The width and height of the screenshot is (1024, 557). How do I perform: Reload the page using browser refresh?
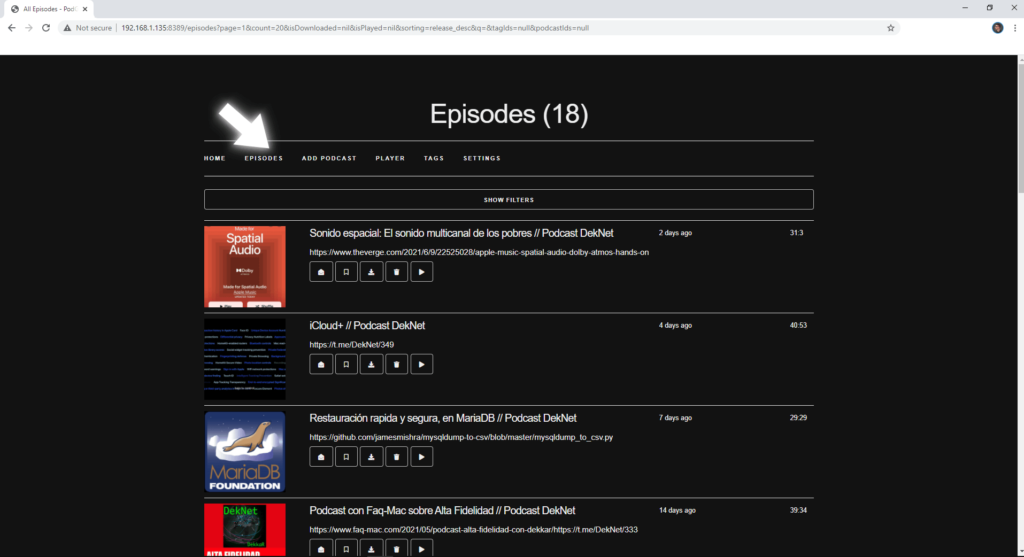[46, 28]
